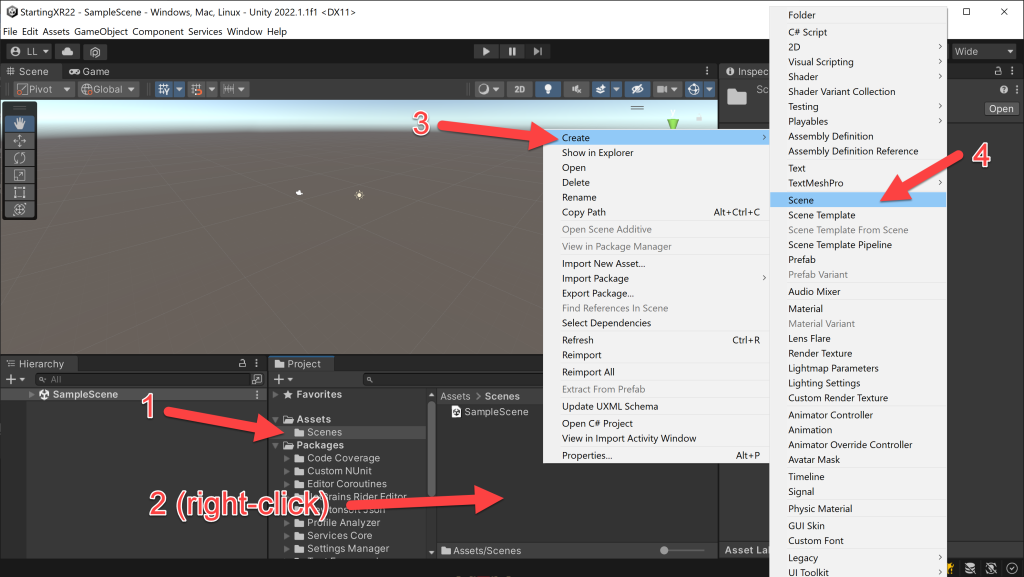1024x577 pixels.
Task: Choose Show in Explorer from context menu
Action: pos(656,153)
